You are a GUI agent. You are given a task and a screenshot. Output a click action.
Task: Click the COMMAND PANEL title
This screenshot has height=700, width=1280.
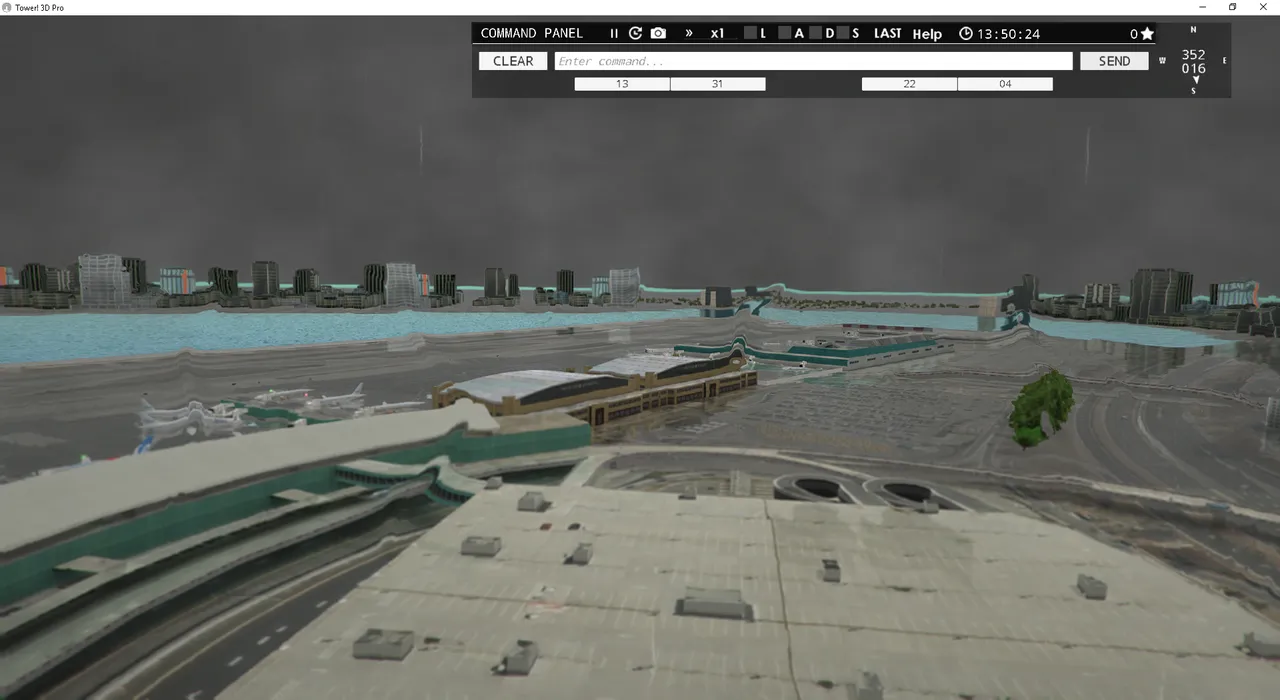(x=532, y=33)
